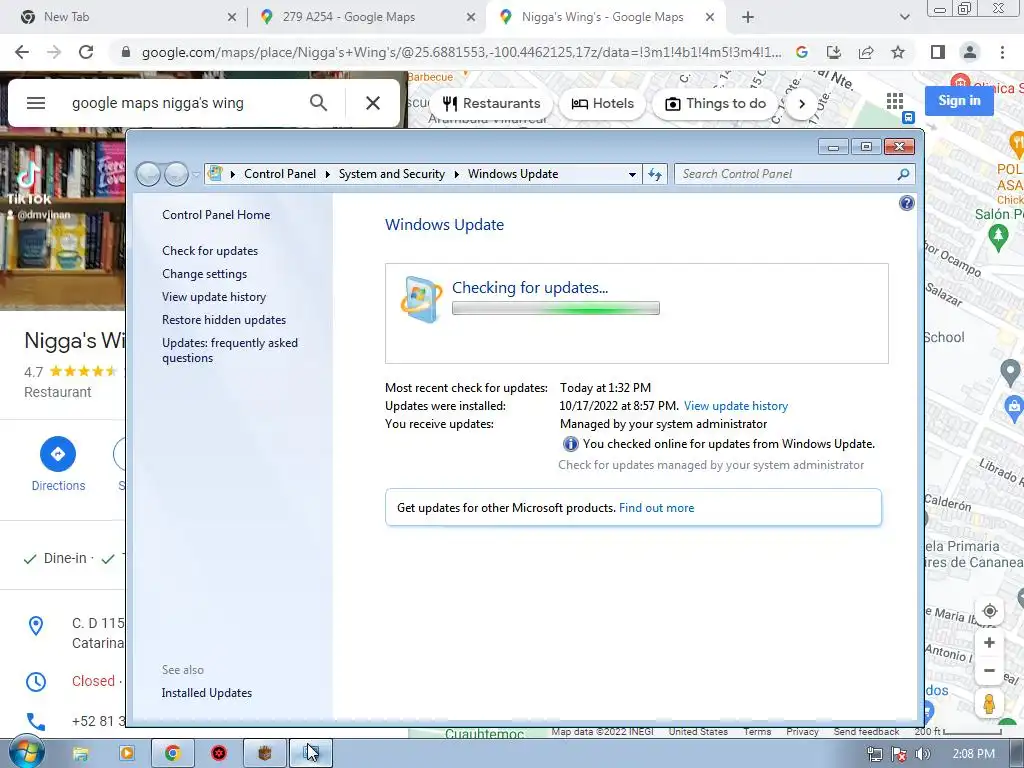The width and height of the screenshot is (1024, 768).
Task: Click the Directions icon in Maps
Action: [x=58, y=454]
